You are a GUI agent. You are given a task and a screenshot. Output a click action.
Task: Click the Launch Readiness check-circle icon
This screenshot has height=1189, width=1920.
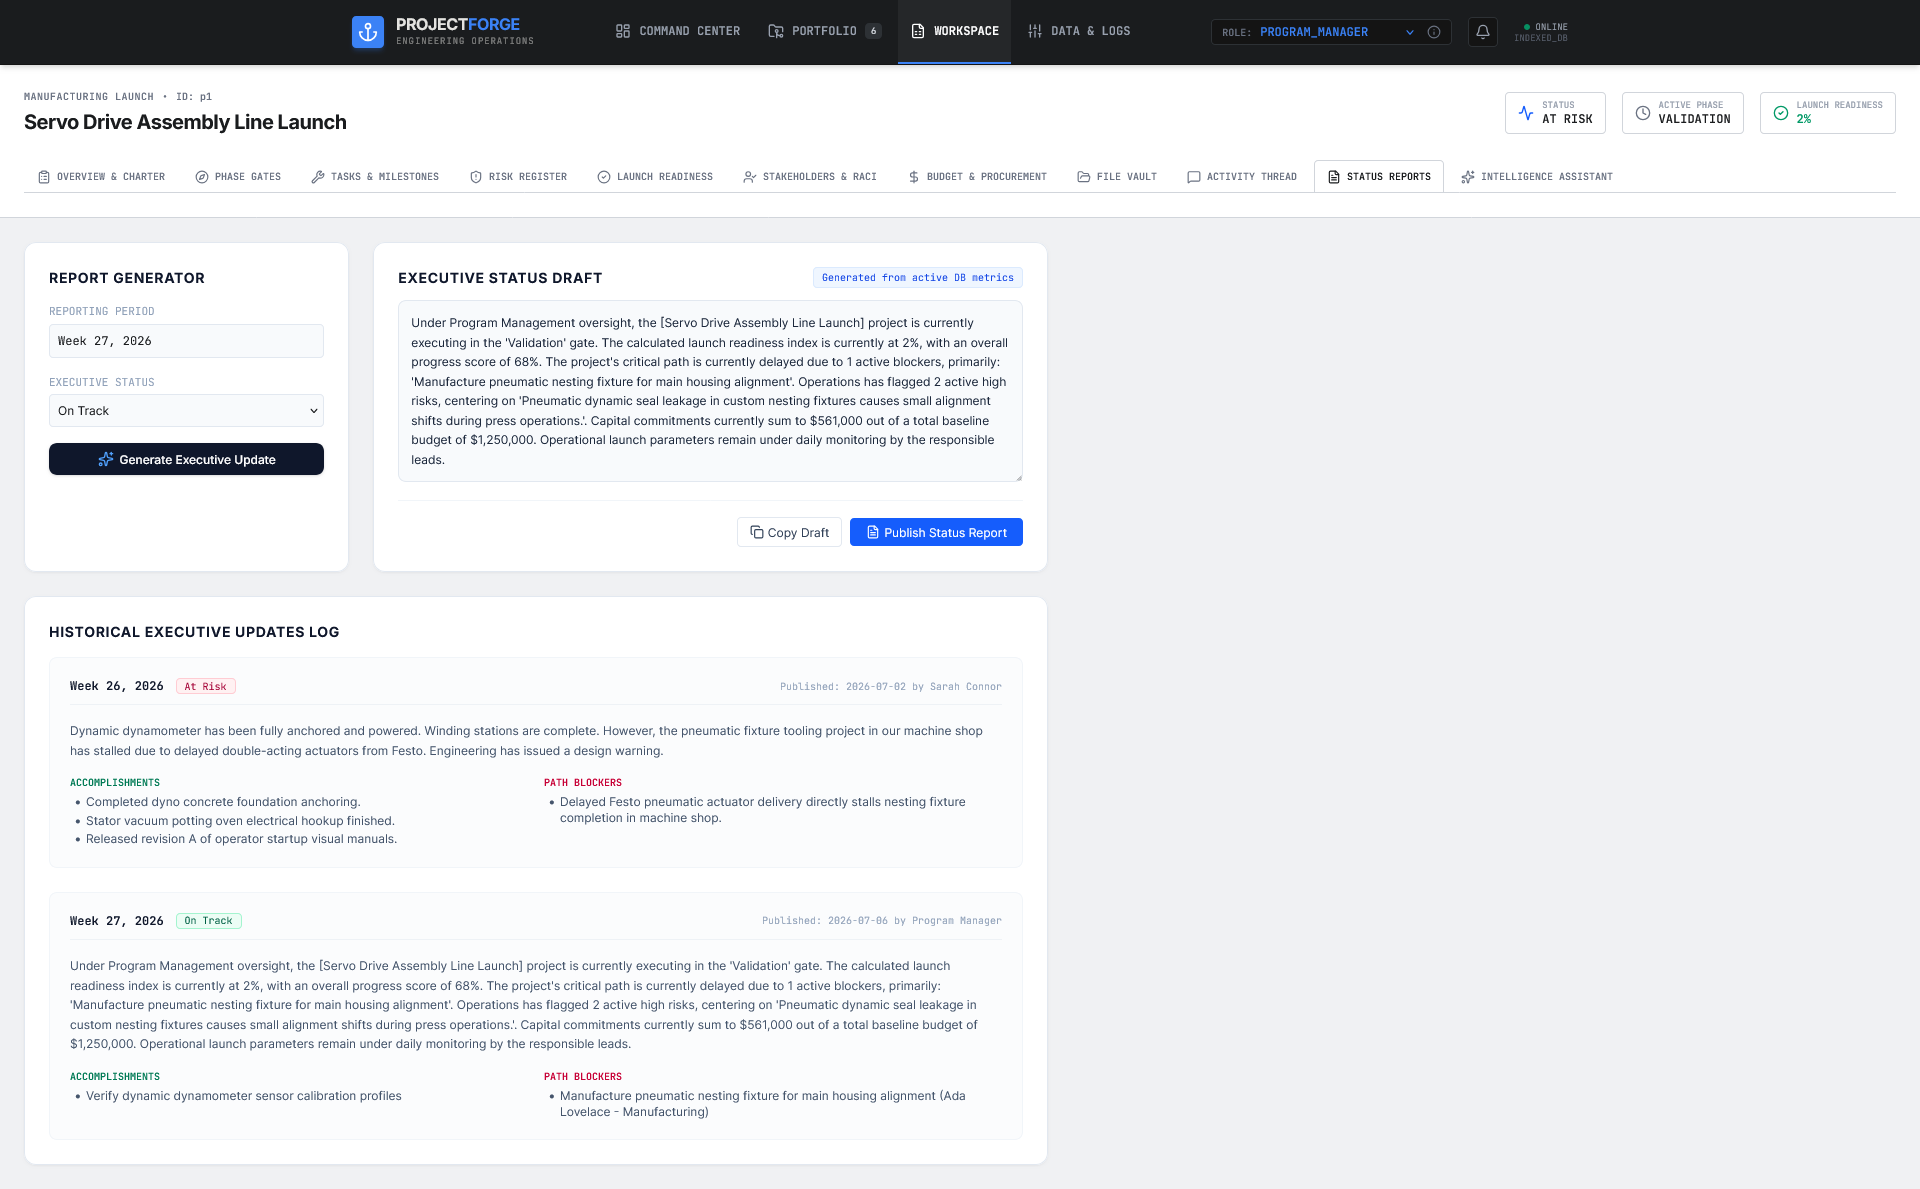[1781, 113]
